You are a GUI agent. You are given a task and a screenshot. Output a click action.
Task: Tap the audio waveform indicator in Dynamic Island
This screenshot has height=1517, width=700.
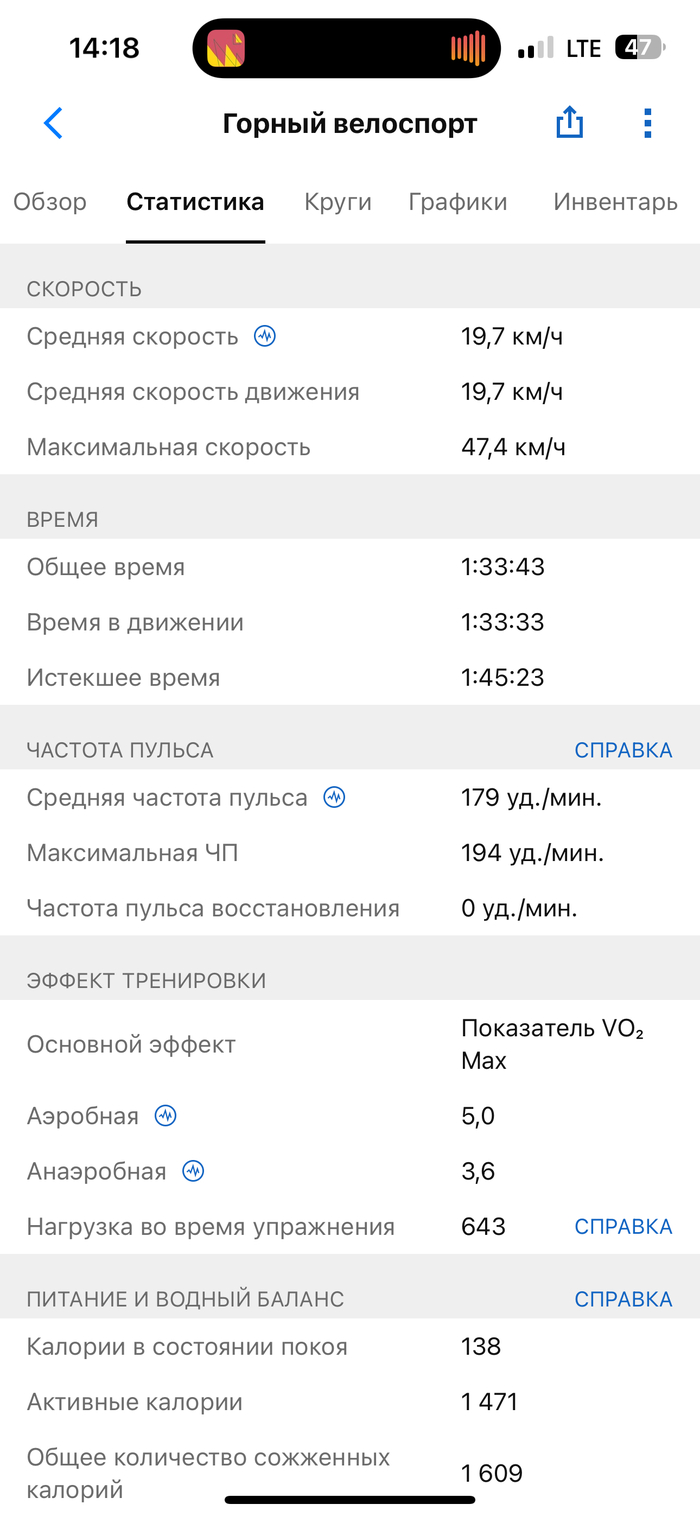tap(467, 48)
